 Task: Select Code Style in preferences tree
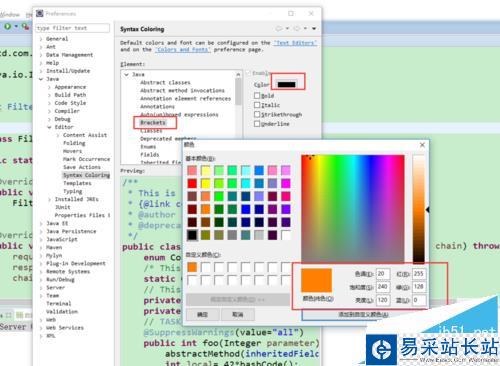coord(70,103)
